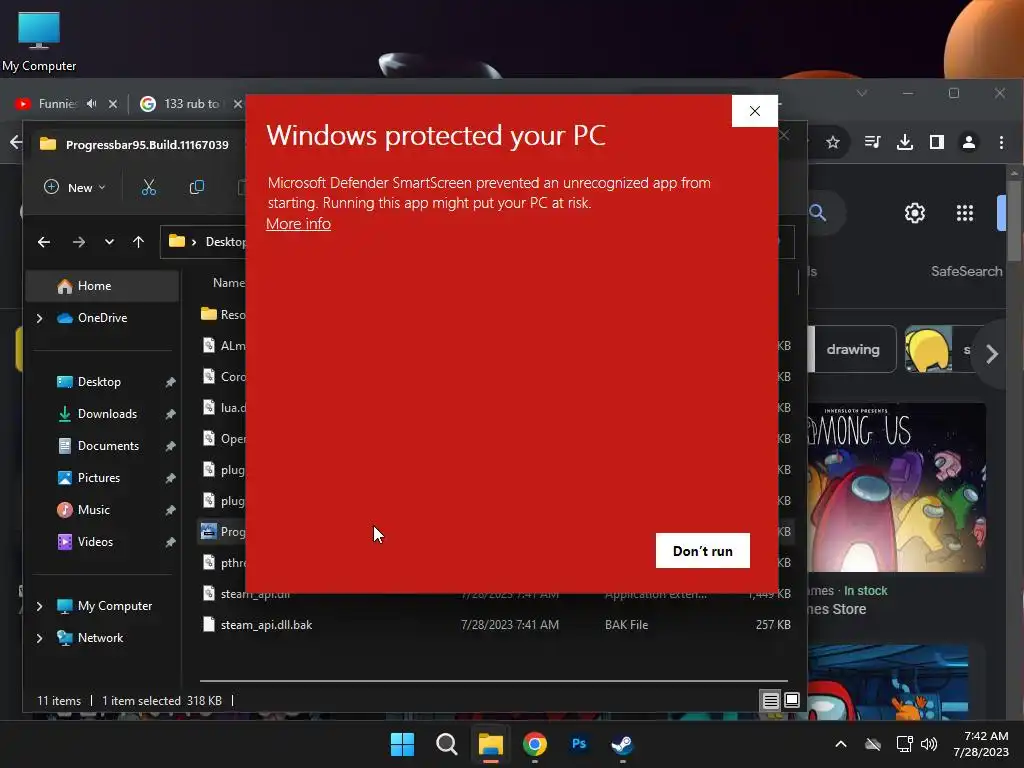
Task: Open Videos in Explorer quick access
Action: pyautogui.click(x=95, y=542)
